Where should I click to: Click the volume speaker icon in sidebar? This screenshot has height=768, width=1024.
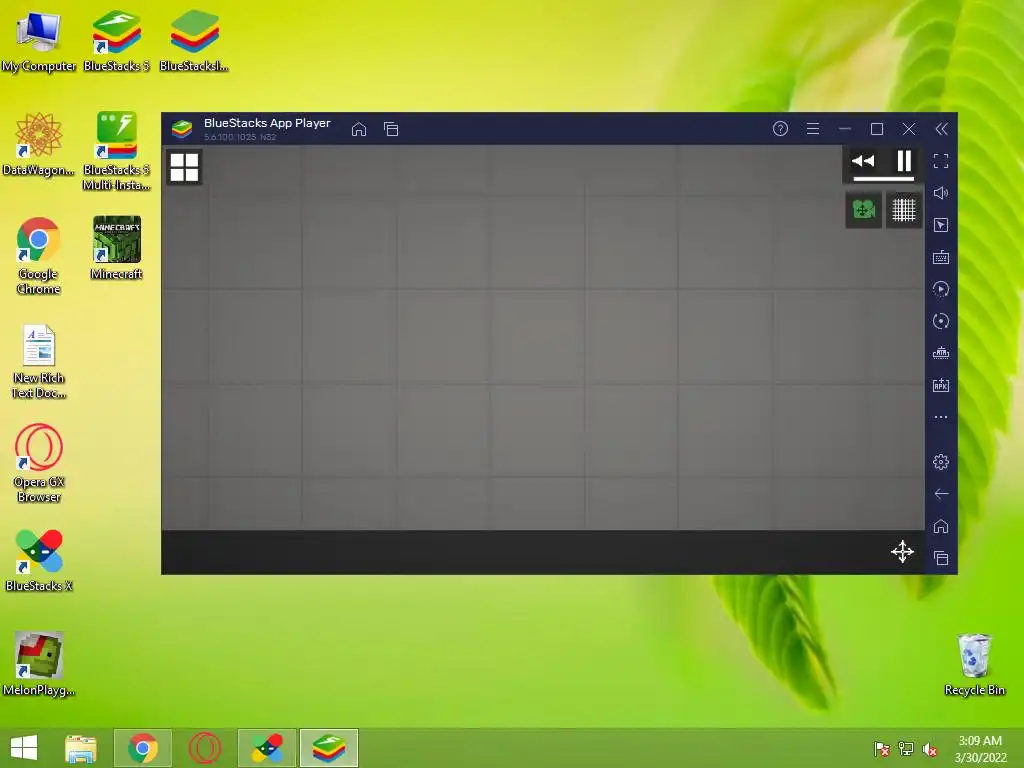pyautogui.click(x=940, y=193)
